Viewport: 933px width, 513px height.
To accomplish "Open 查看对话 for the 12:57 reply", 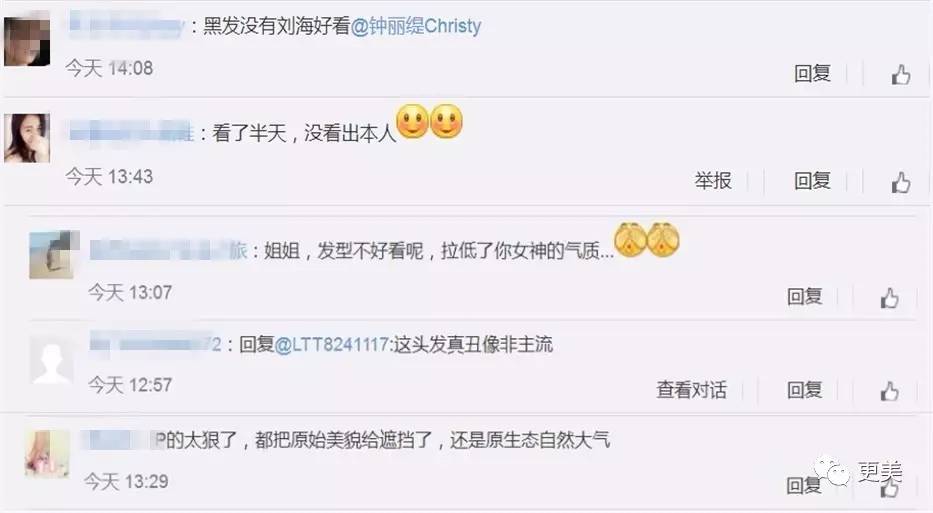I will [x=691, y=390].
